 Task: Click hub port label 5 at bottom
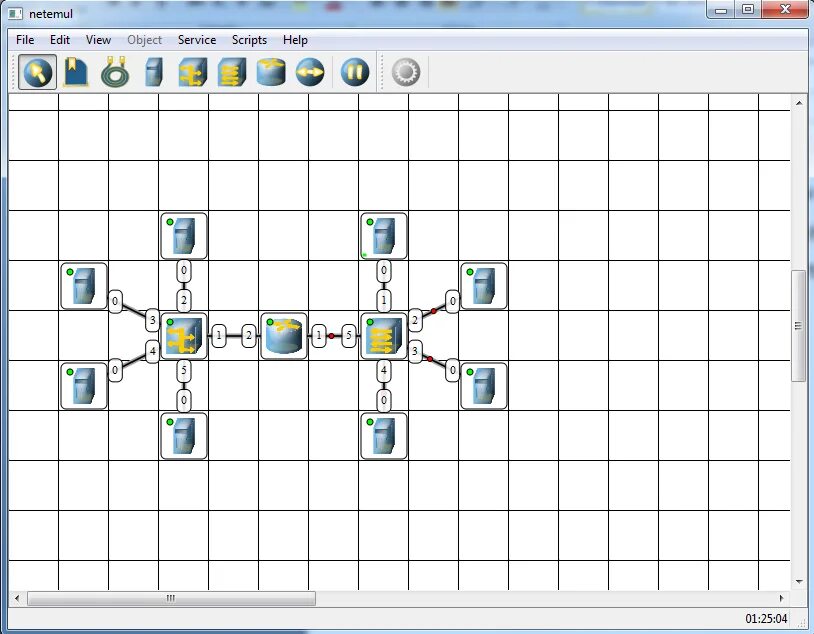pyautogui.click(x=184, y=370)
